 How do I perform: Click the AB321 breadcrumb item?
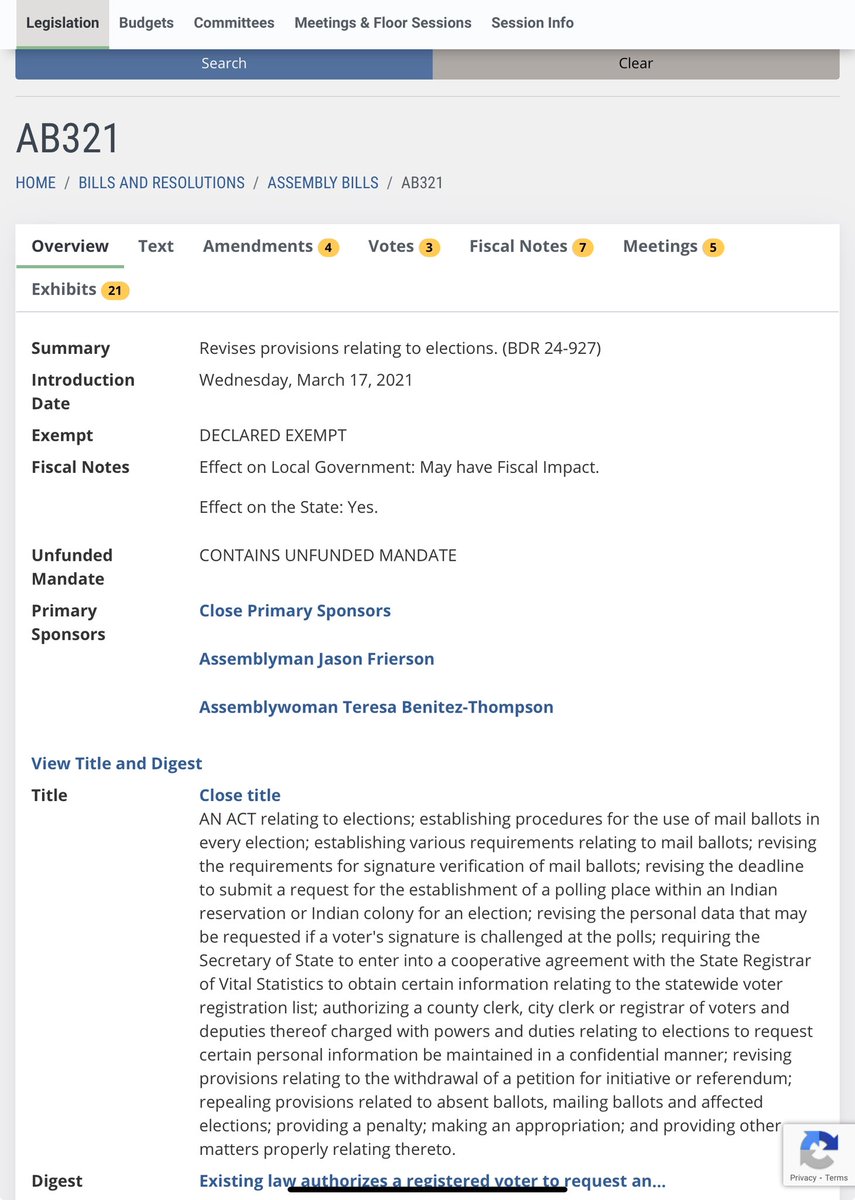[422, 183]
